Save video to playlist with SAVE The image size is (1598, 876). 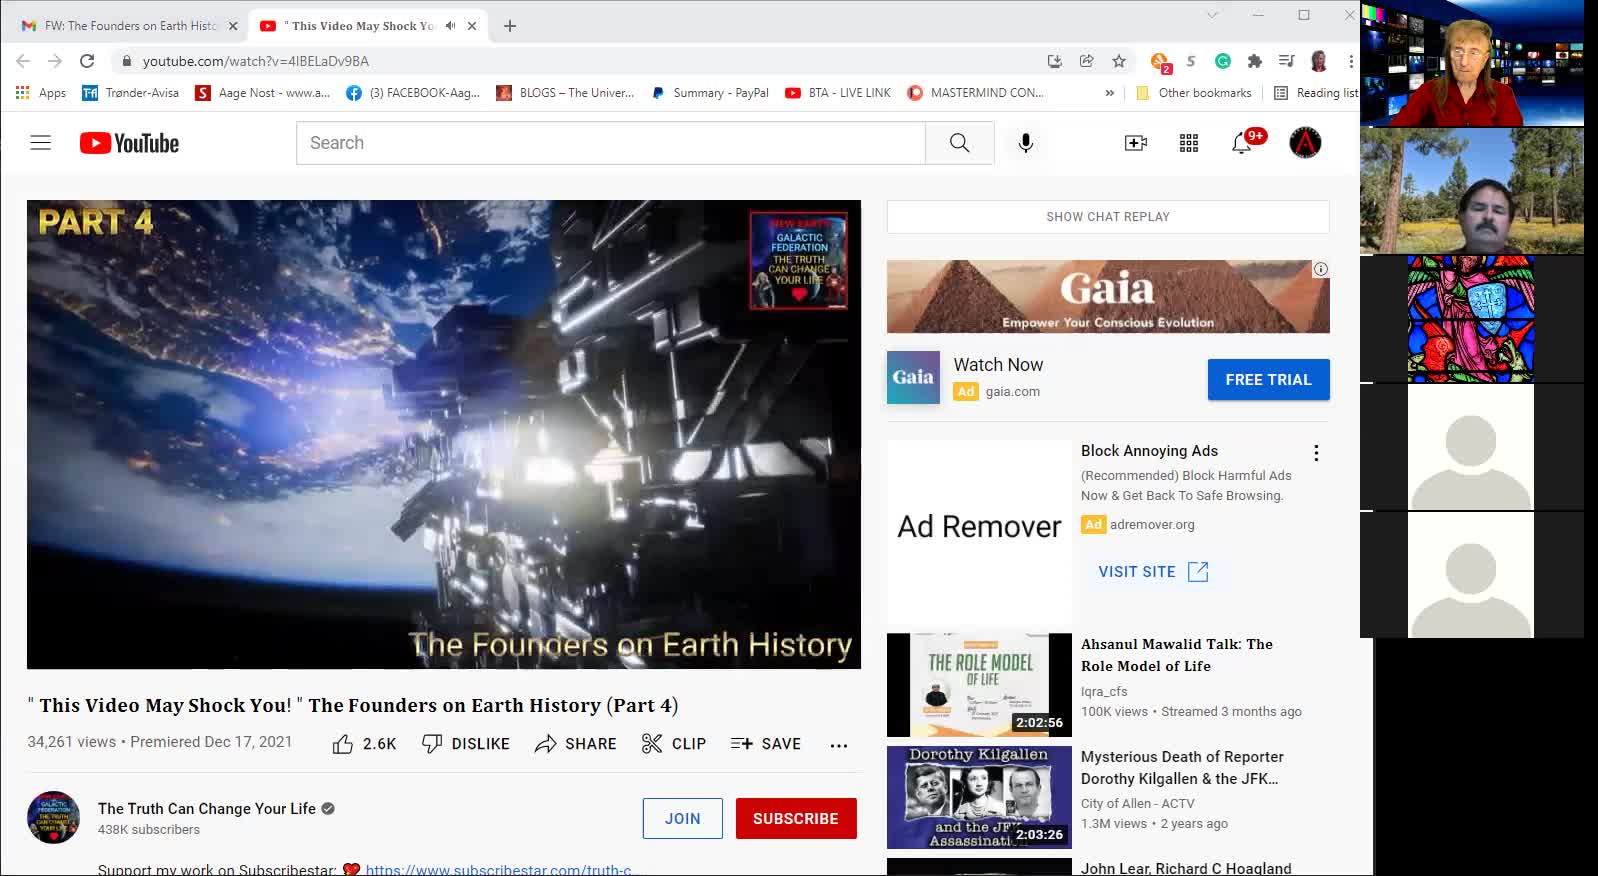[766, 743]
